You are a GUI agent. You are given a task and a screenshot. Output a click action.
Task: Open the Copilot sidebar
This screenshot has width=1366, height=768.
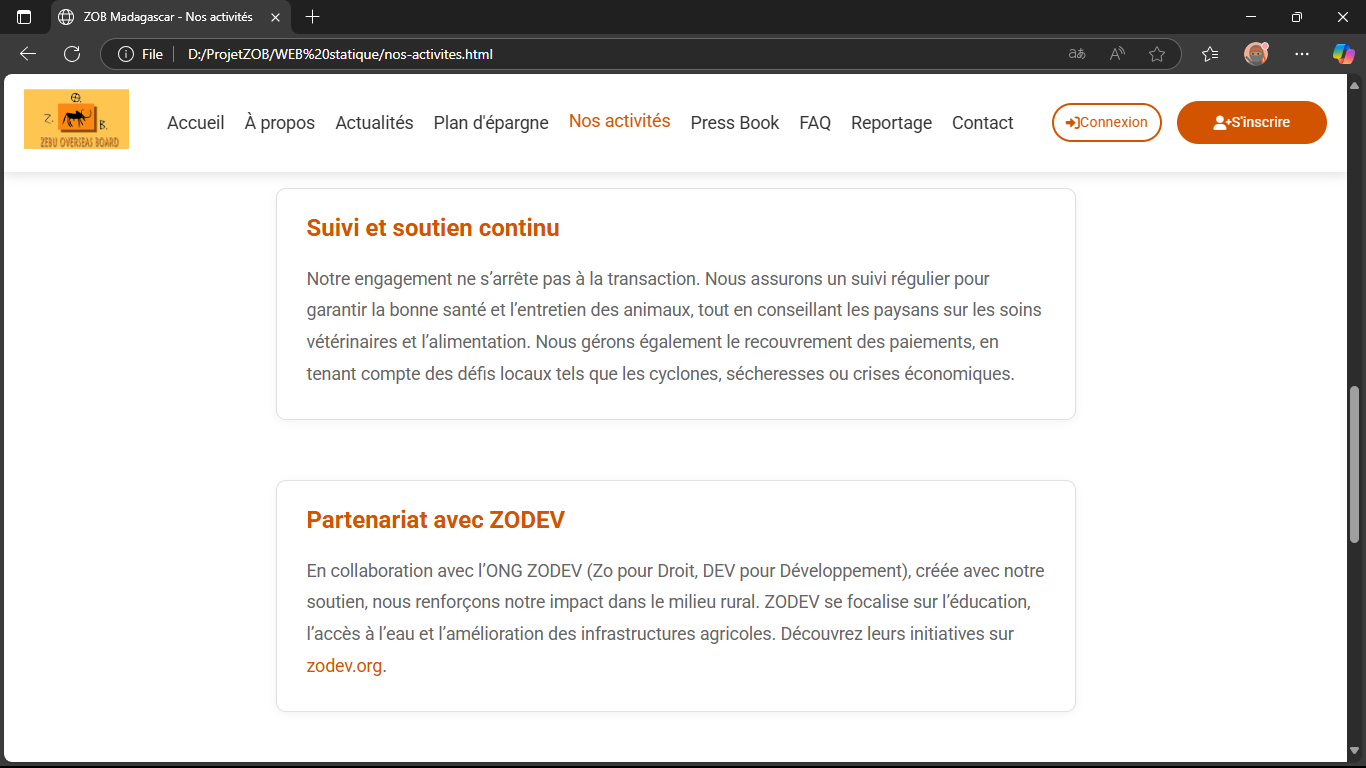pyautogui.click(x=1343, y=54)
